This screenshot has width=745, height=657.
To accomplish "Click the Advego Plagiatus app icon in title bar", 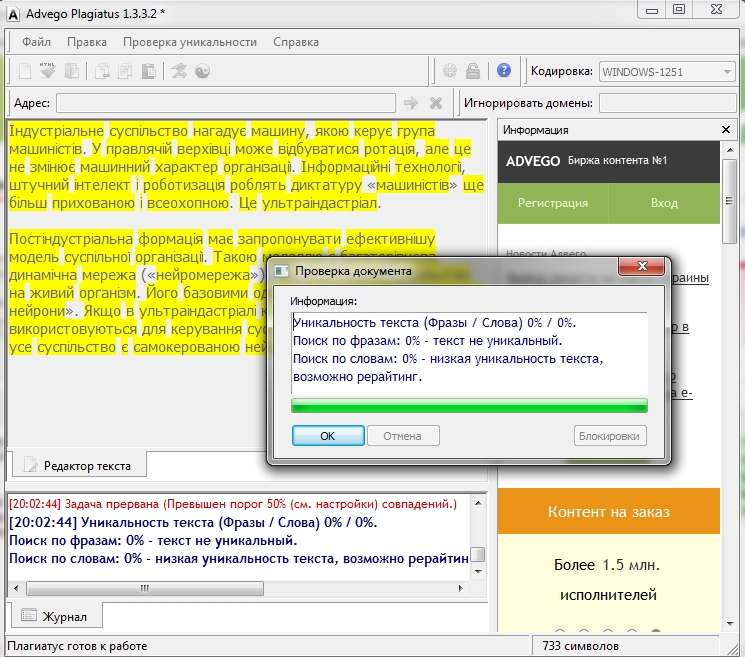I will pos(13,14).
